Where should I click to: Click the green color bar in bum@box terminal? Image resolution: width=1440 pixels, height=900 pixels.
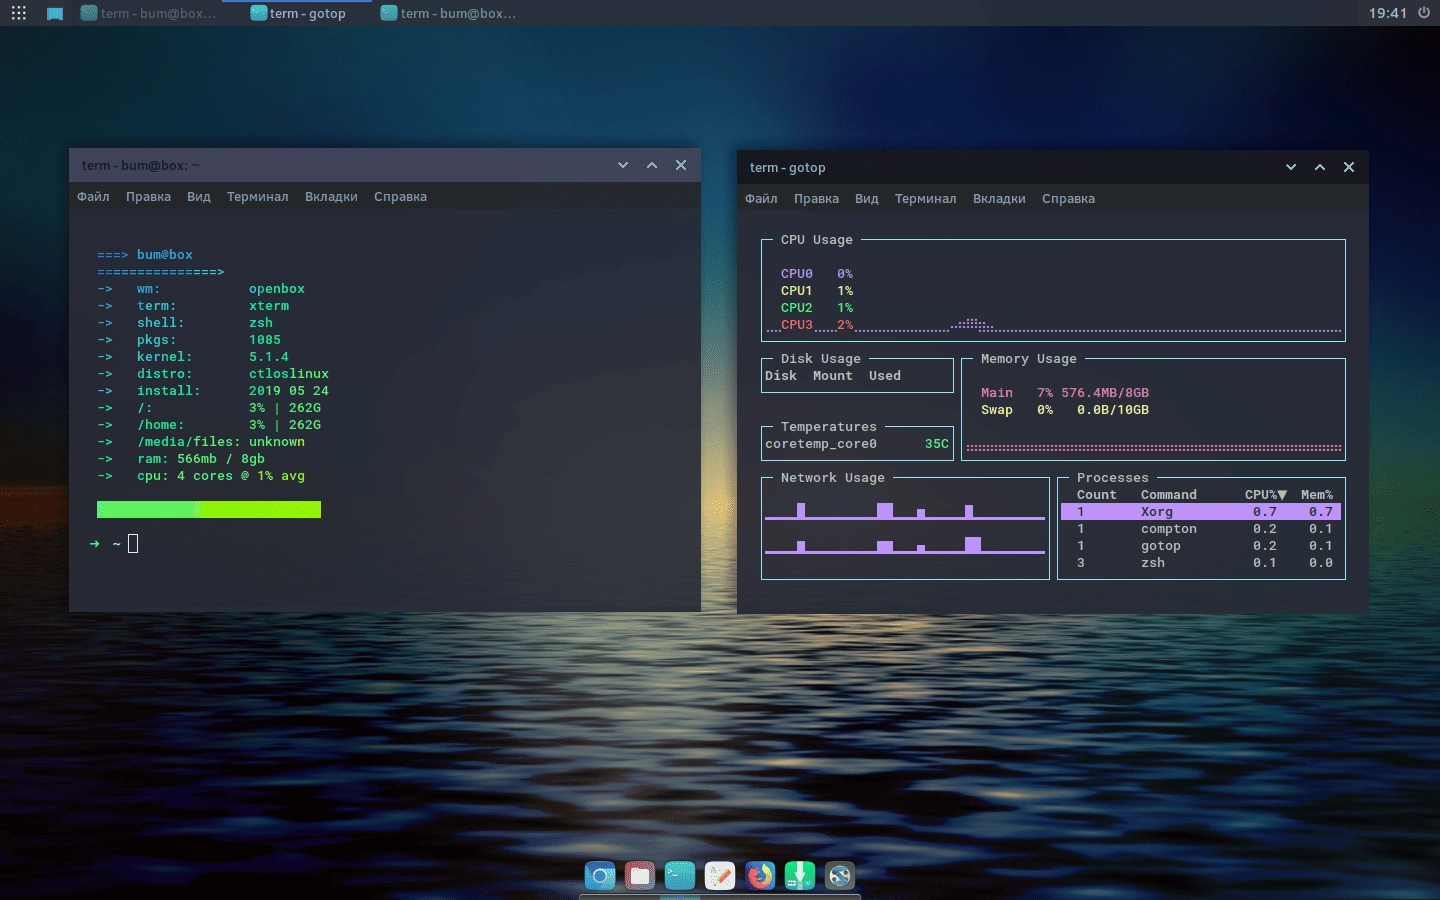pyautogui.click(x=209, y=510)
